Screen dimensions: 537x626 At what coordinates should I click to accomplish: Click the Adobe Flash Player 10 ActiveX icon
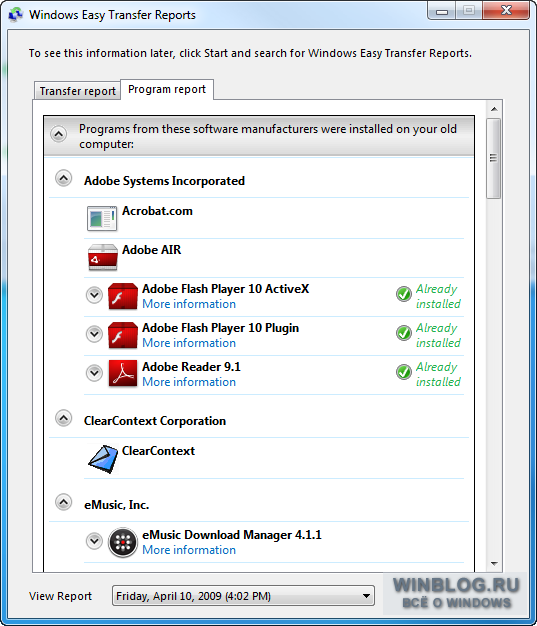(123, 296)
